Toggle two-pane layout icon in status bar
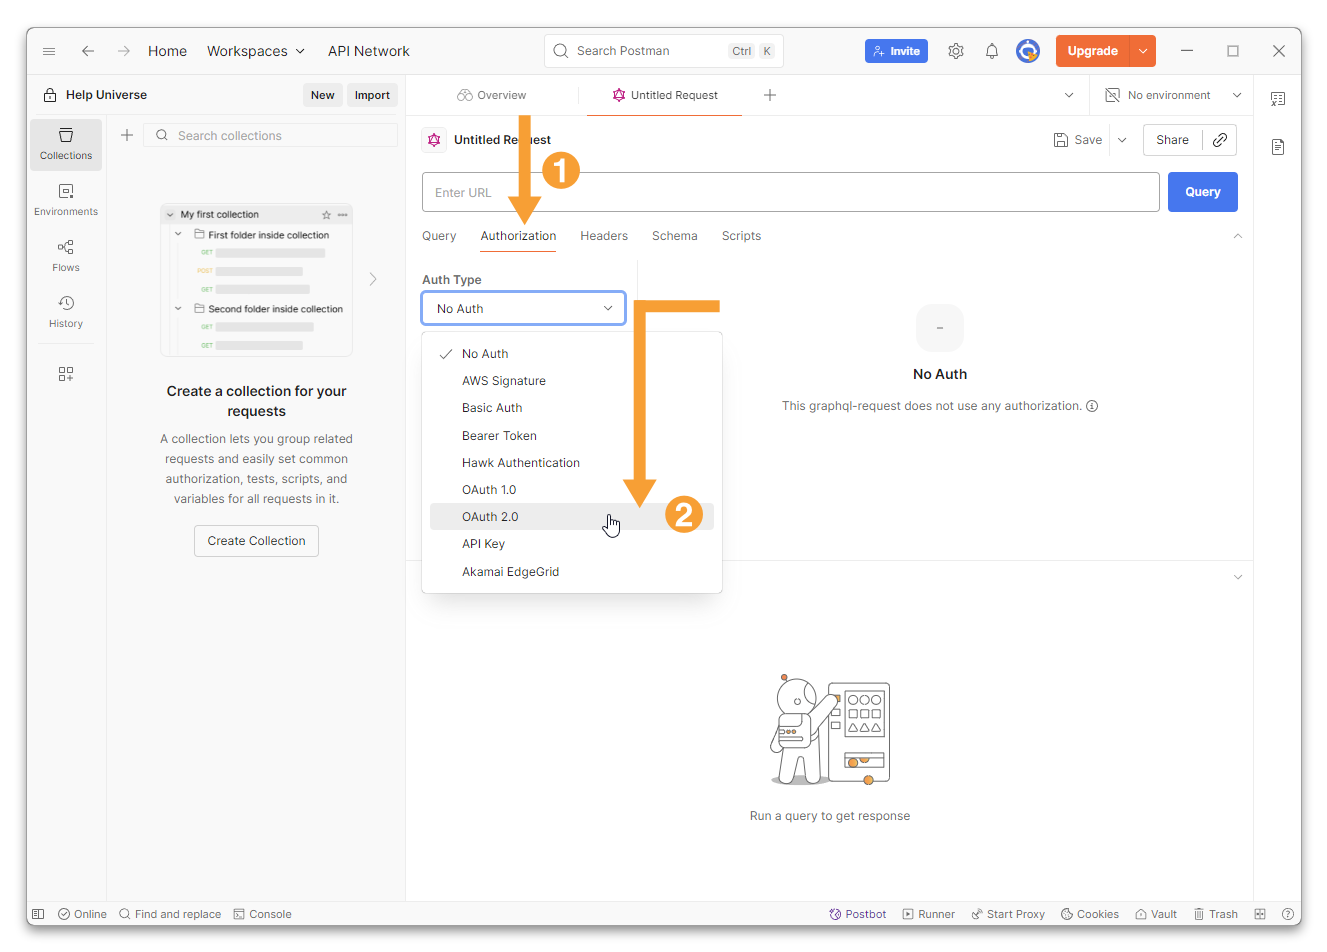The width and height of the screenshot is (1327, 952). pyautogui.click(x=1260, y=914)
